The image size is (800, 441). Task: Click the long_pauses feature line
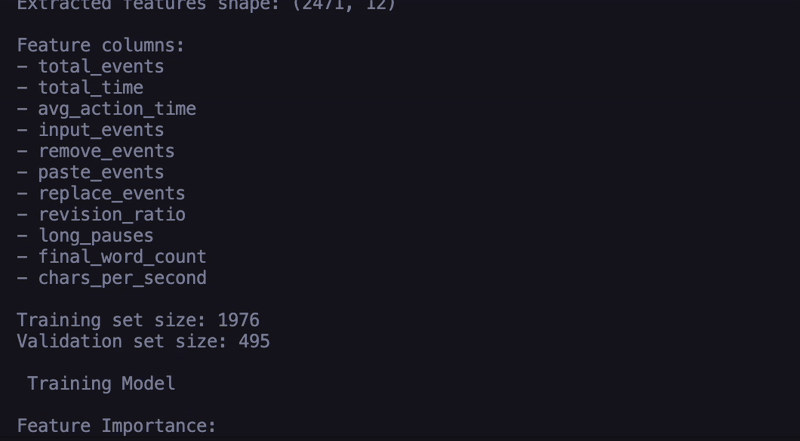pos(96,236)
